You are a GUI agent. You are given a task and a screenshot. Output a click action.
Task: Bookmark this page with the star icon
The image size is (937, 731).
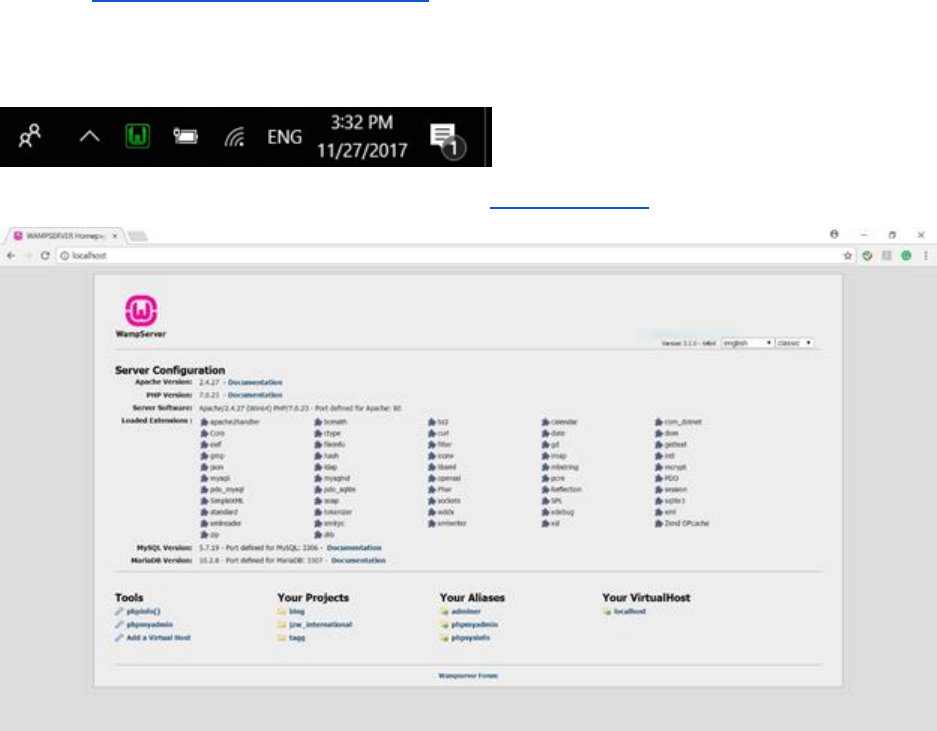(x=847, y=256)
